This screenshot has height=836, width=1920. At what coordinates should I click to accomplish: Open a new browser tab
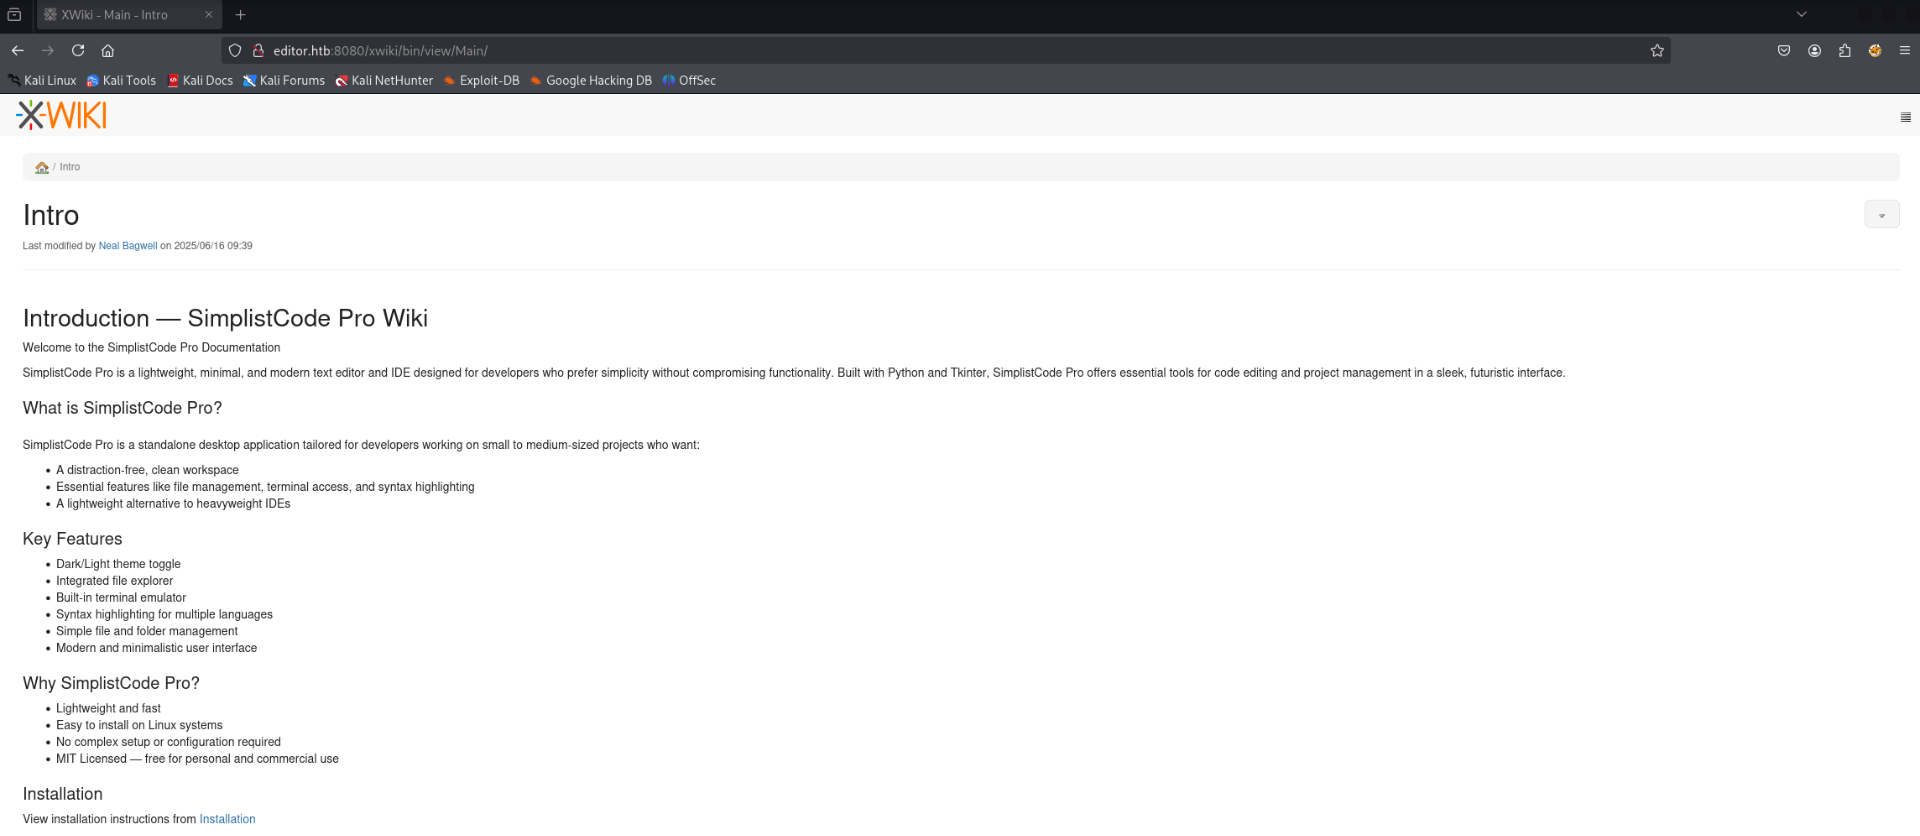point(240,15)
